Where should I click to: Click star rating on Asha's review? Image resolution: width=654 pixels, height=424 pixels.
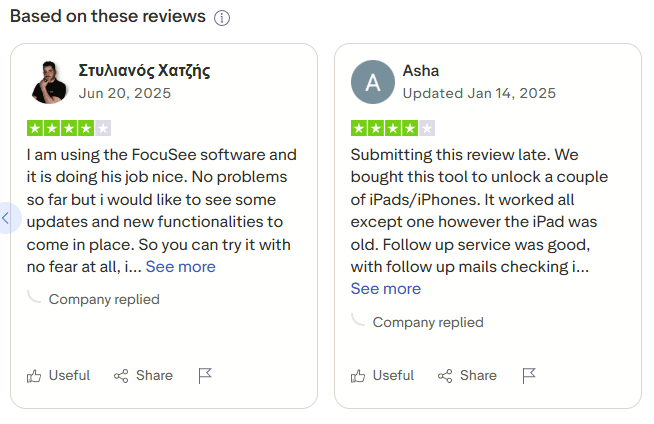pos(393,128)
